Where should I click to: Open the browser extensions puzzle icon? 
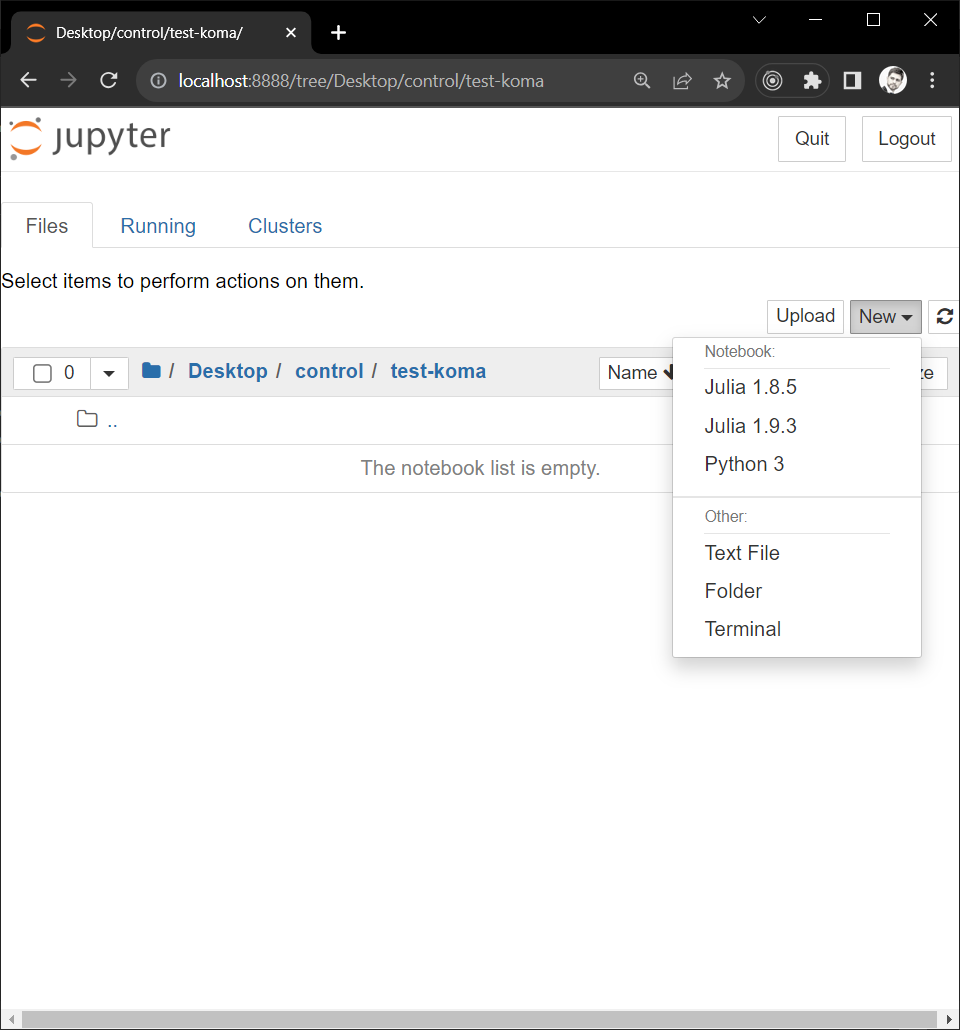coord(812,81)
